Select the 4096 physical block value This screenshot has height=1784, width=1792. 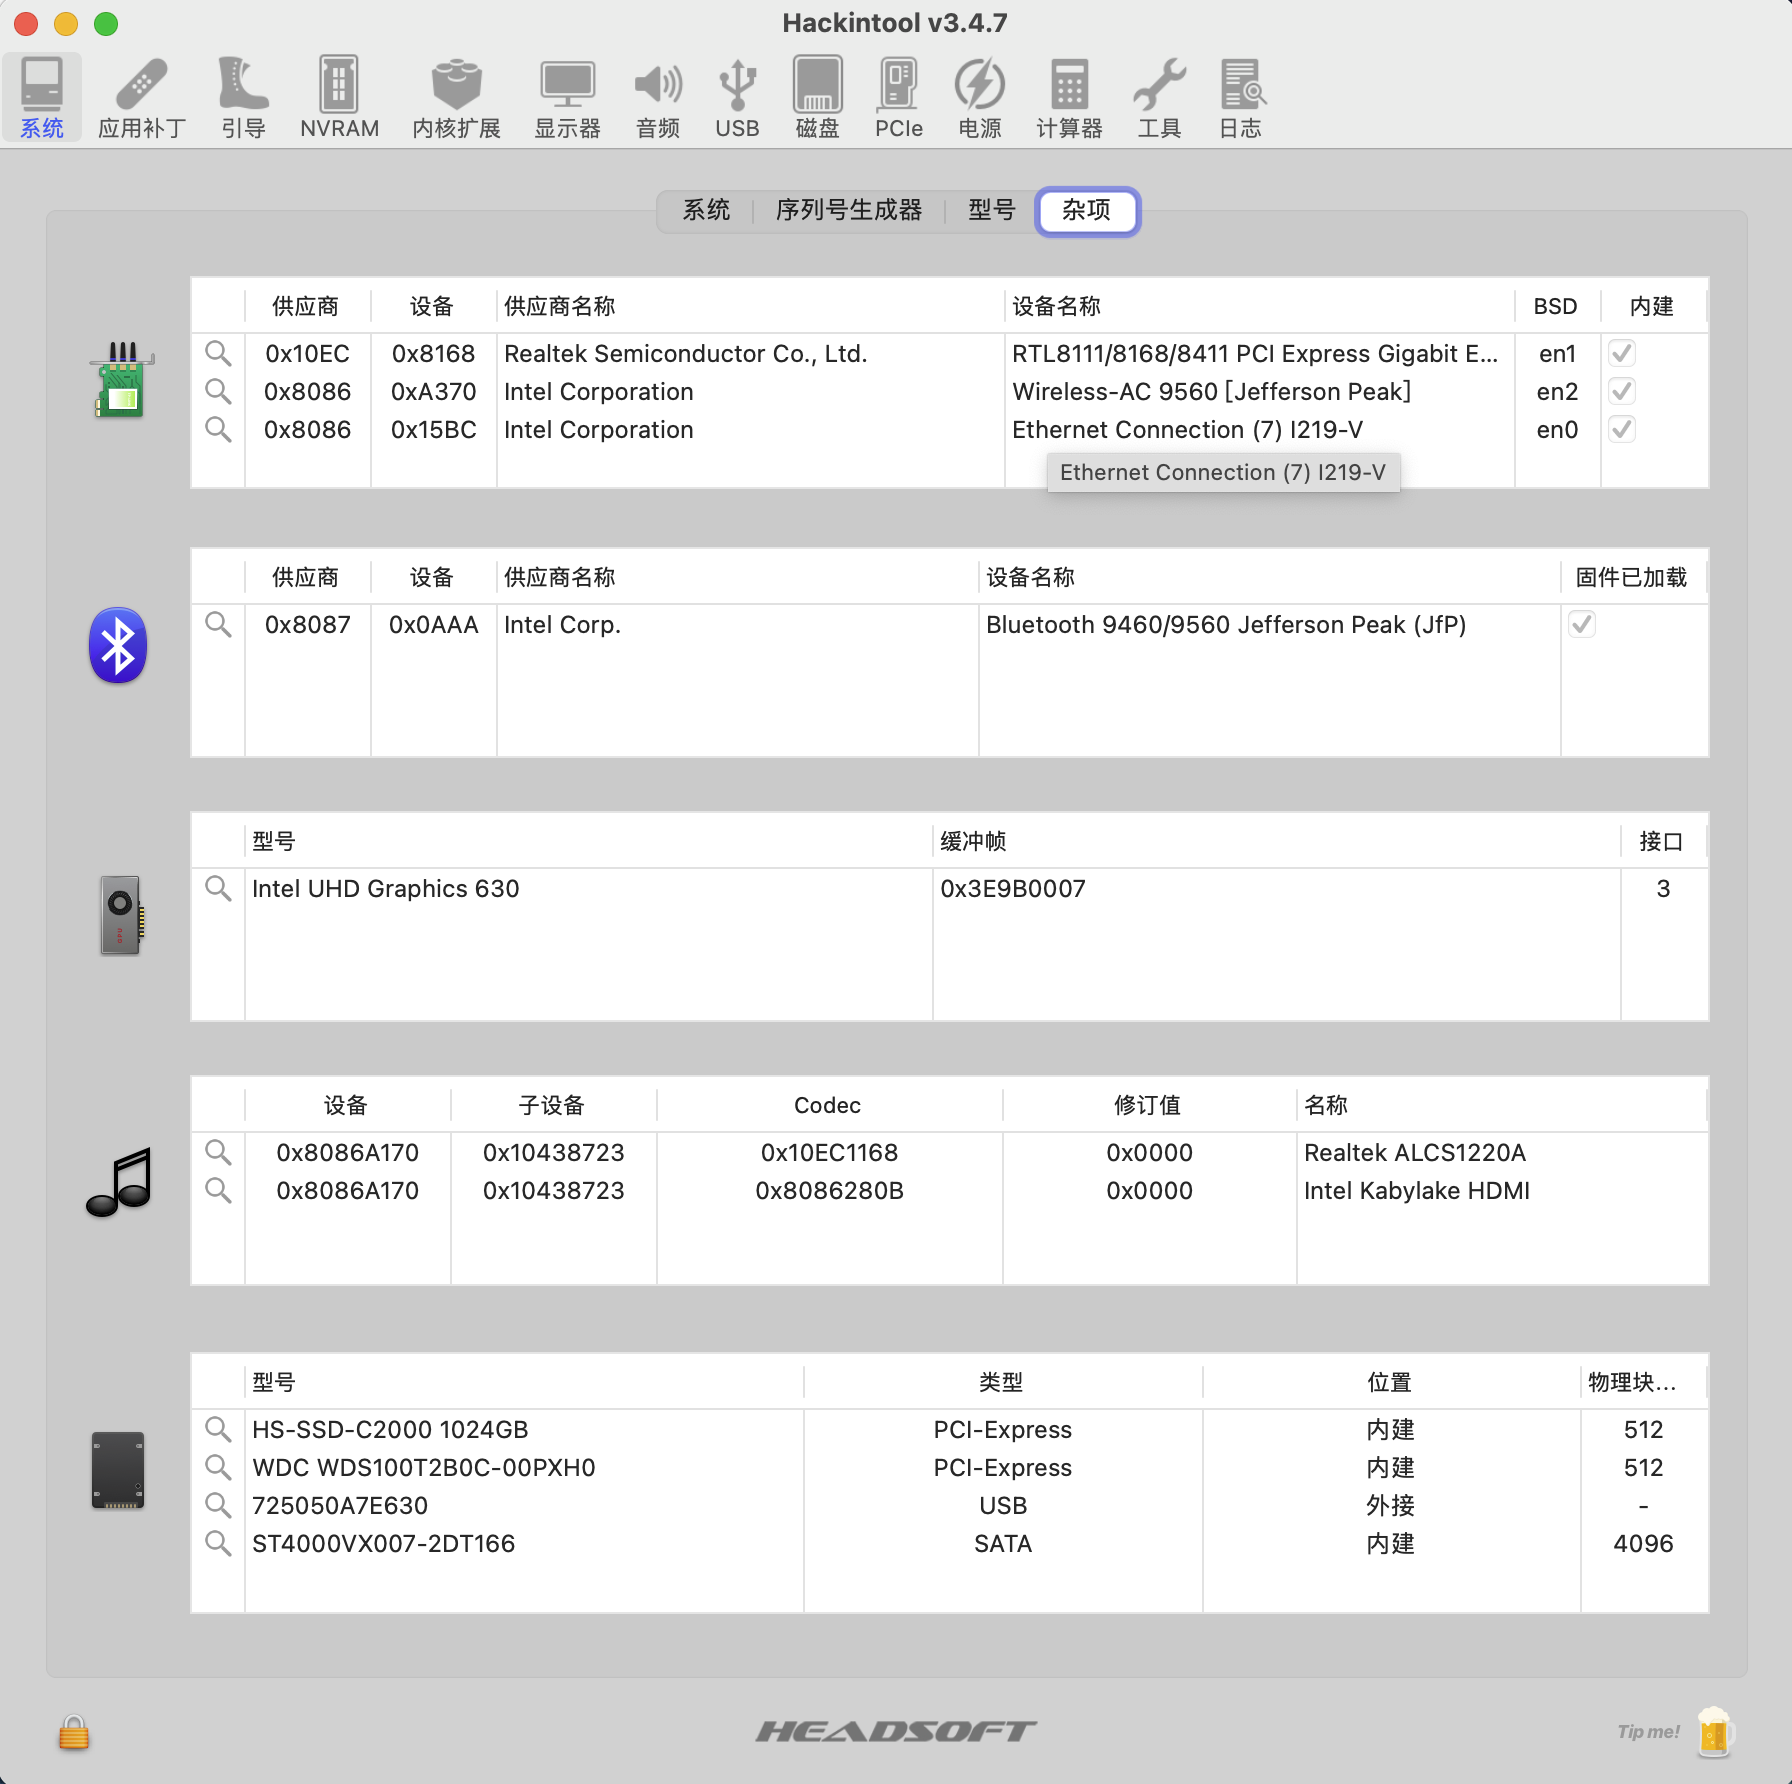[x=1643, y=1543]
